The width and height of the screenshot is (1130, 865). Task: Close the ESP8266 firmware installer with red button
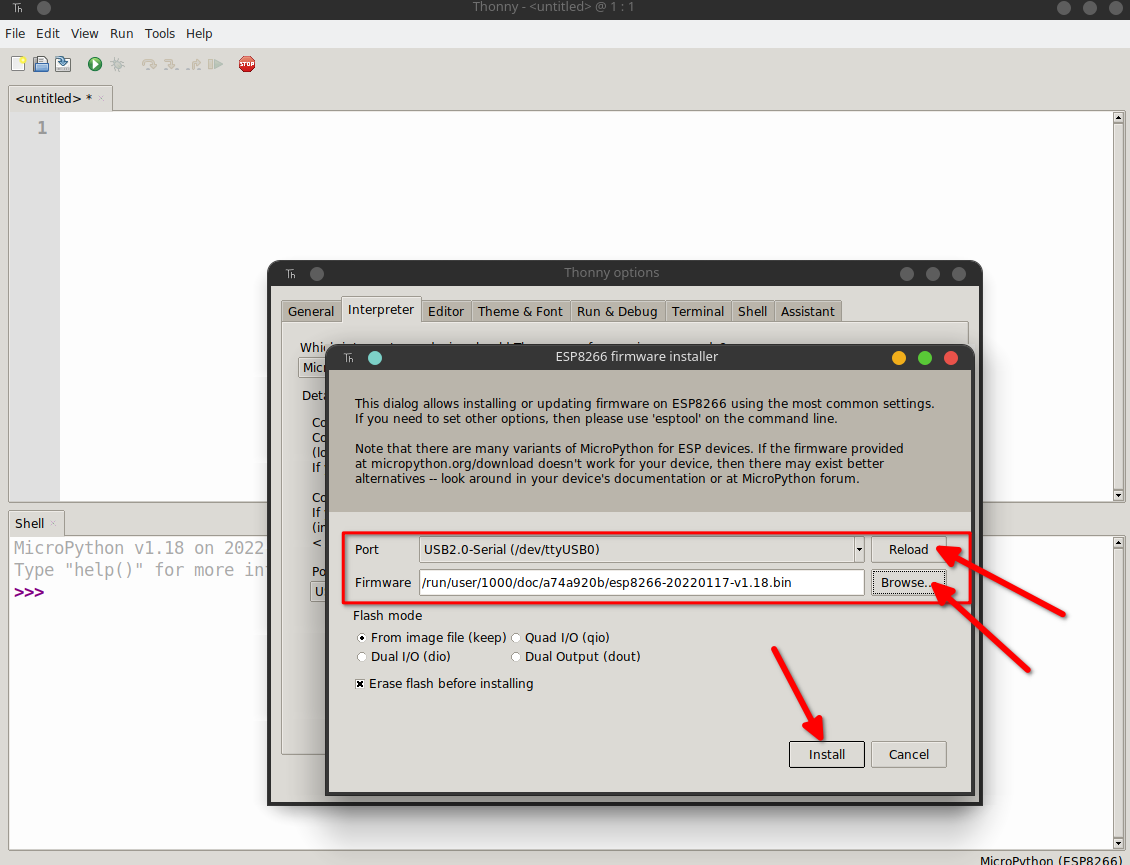point(951,358)
